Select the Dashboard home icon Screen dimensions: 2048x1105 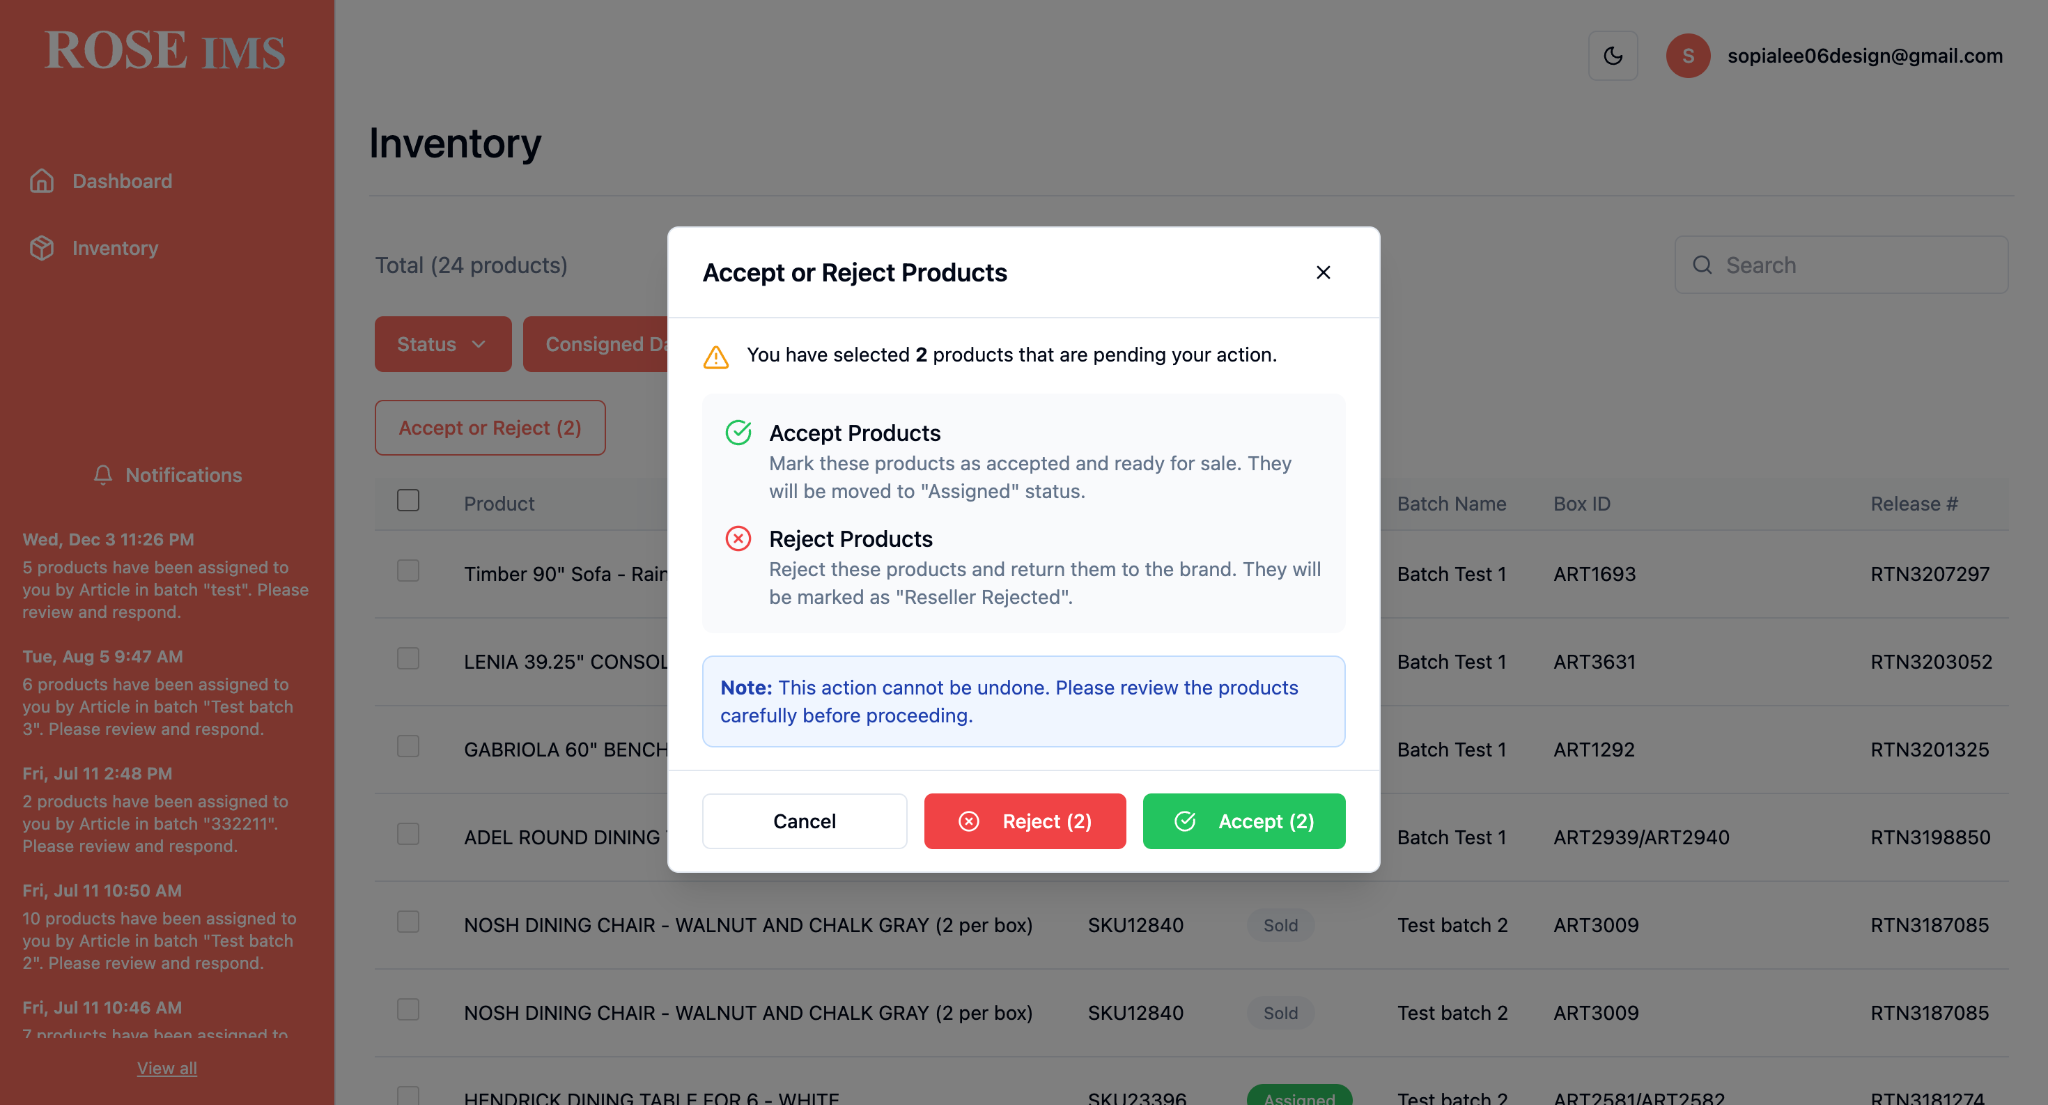pos(42,180)
